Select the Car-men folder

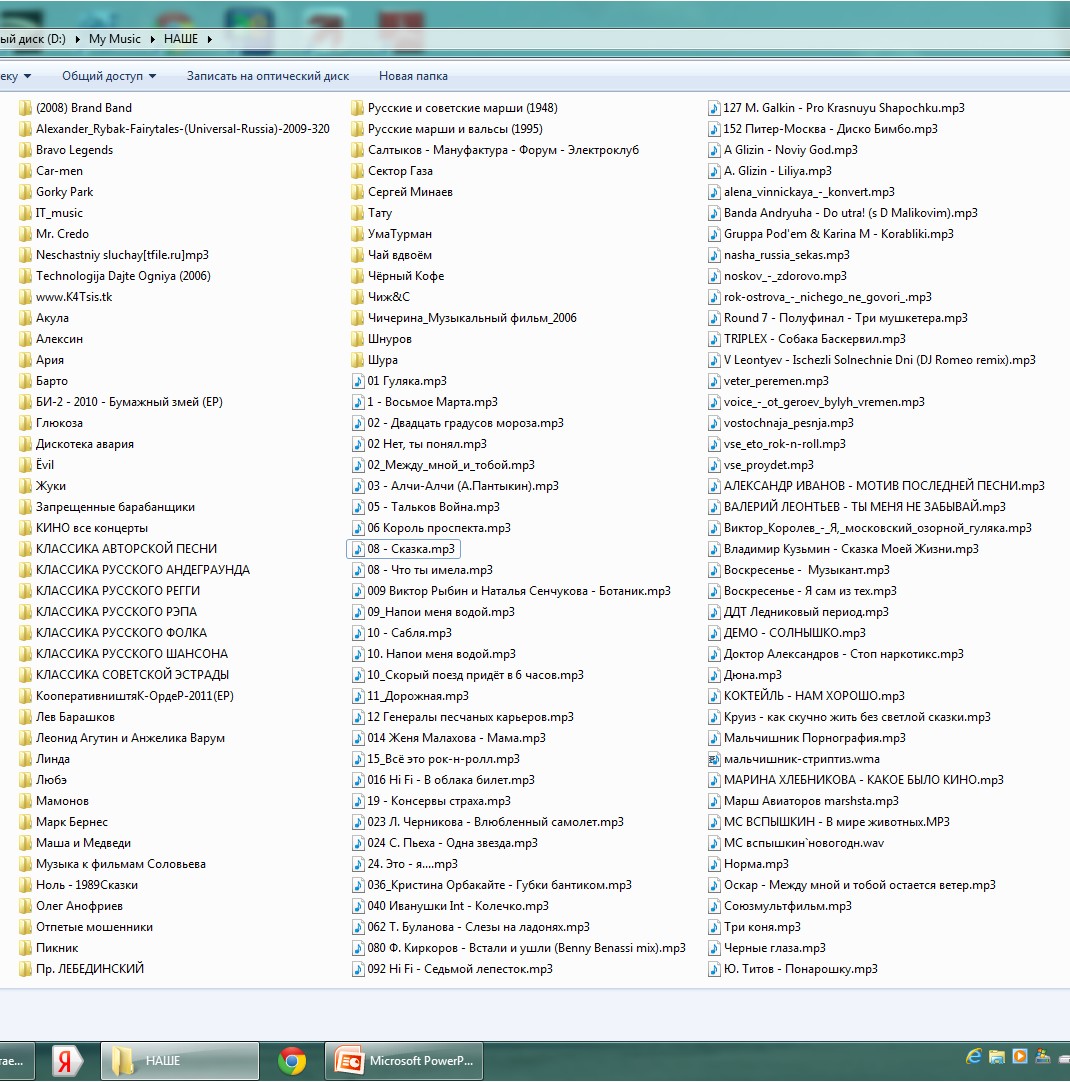(51, 170)
